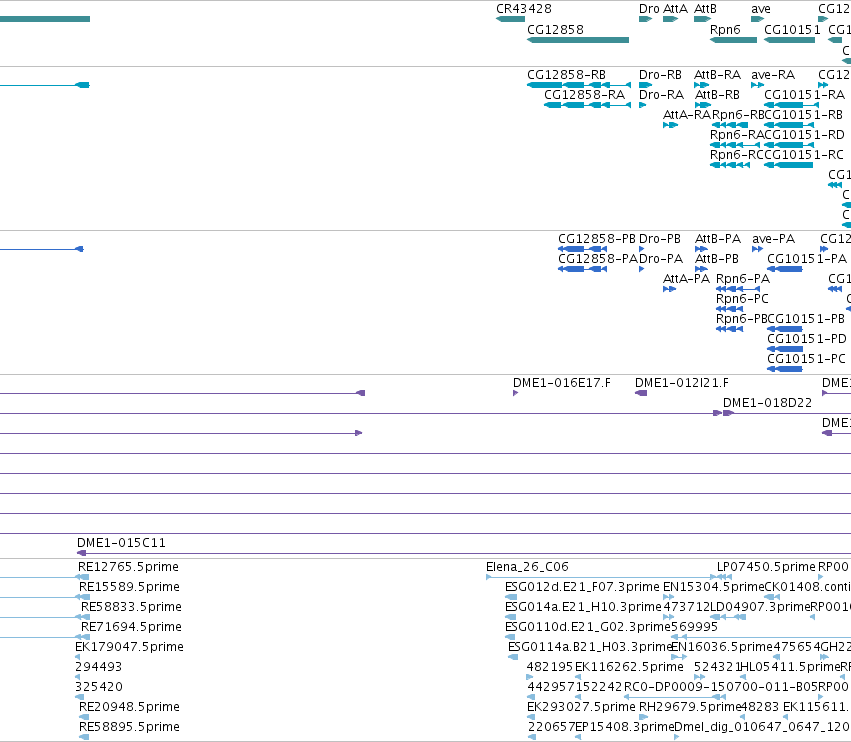The width and height of the screenshot is (851, 742).
Task: Click the Rpn6-RB transcript label
Action: [738, 115]
